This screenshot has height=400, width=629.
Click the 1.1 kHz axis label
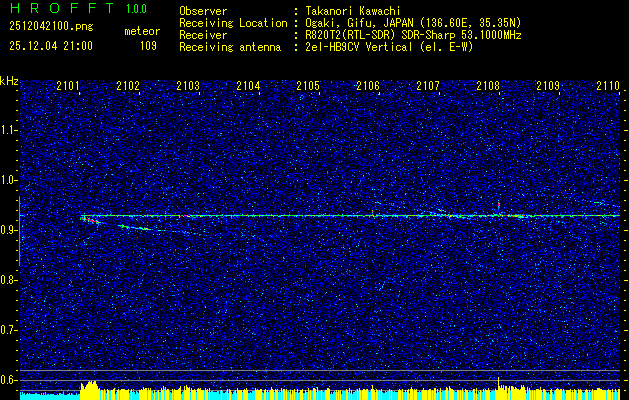(8, 130)
